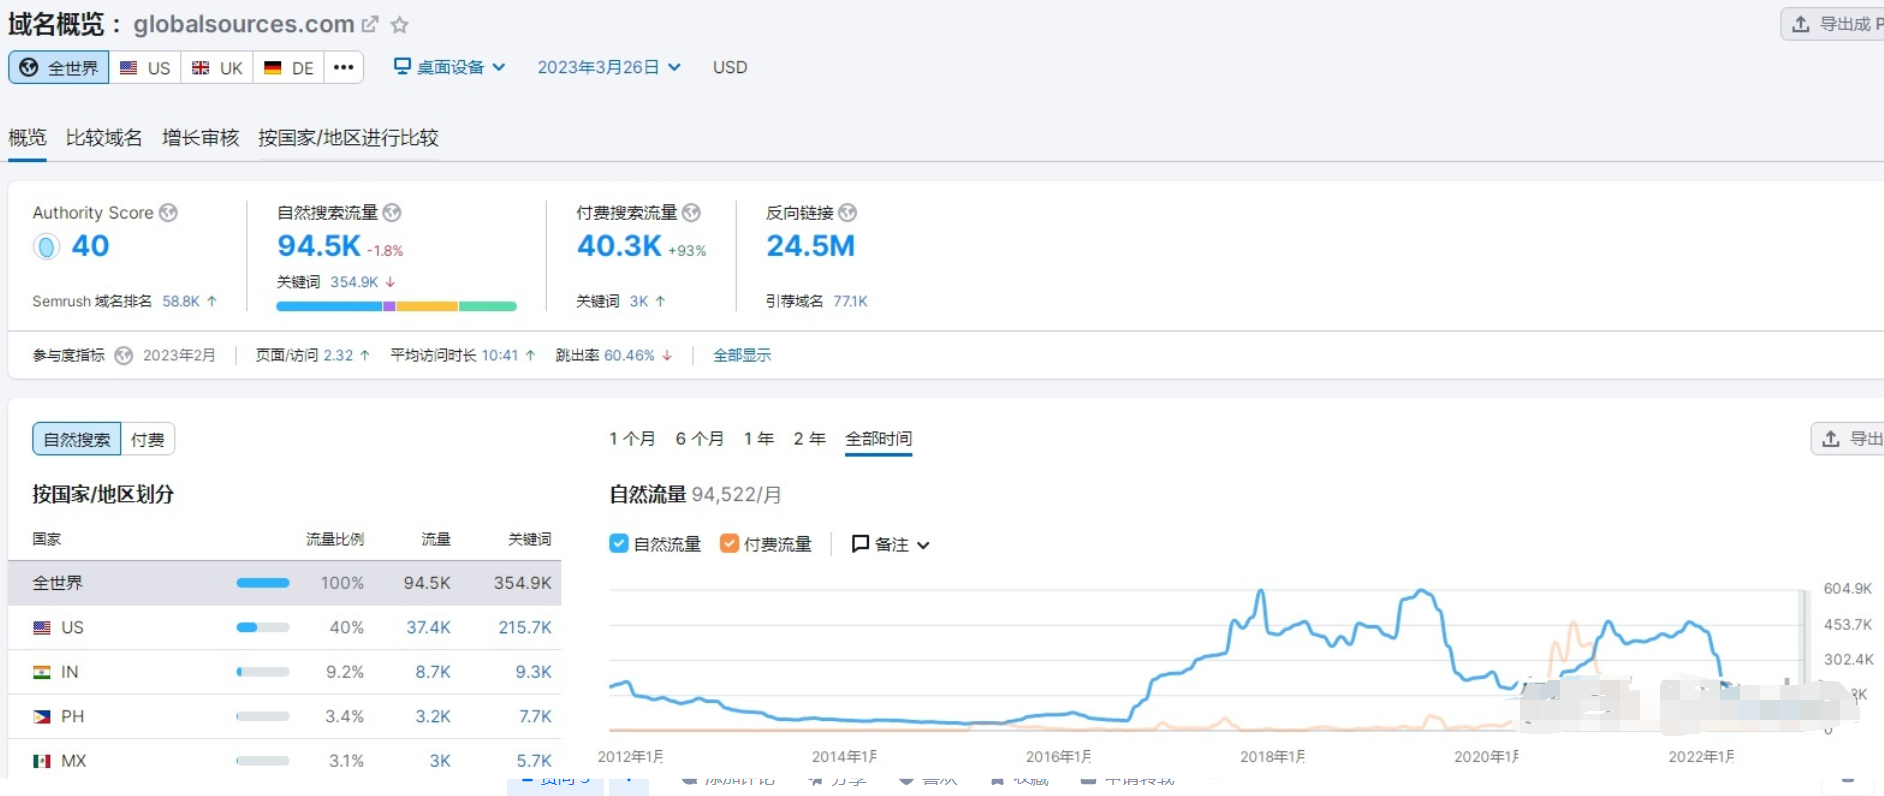
Task: Select the 1 年 time range tab
Action: tap(758, 439)
